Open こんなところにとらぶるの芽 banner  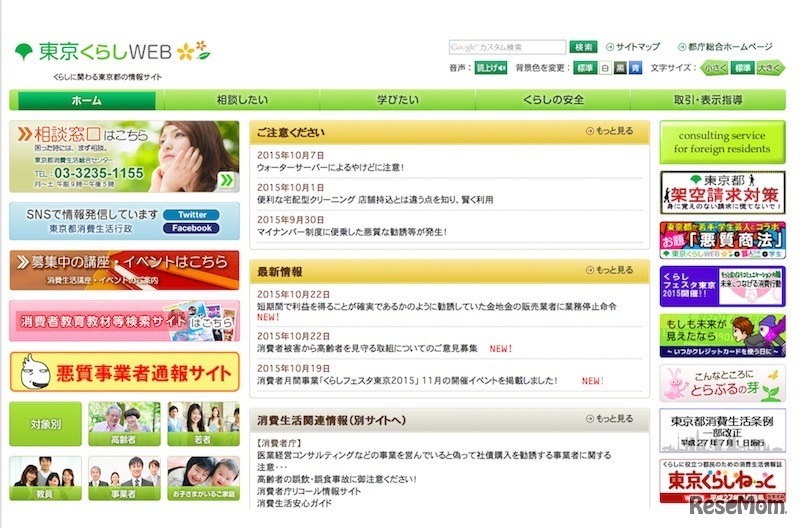tap(722, 383)
